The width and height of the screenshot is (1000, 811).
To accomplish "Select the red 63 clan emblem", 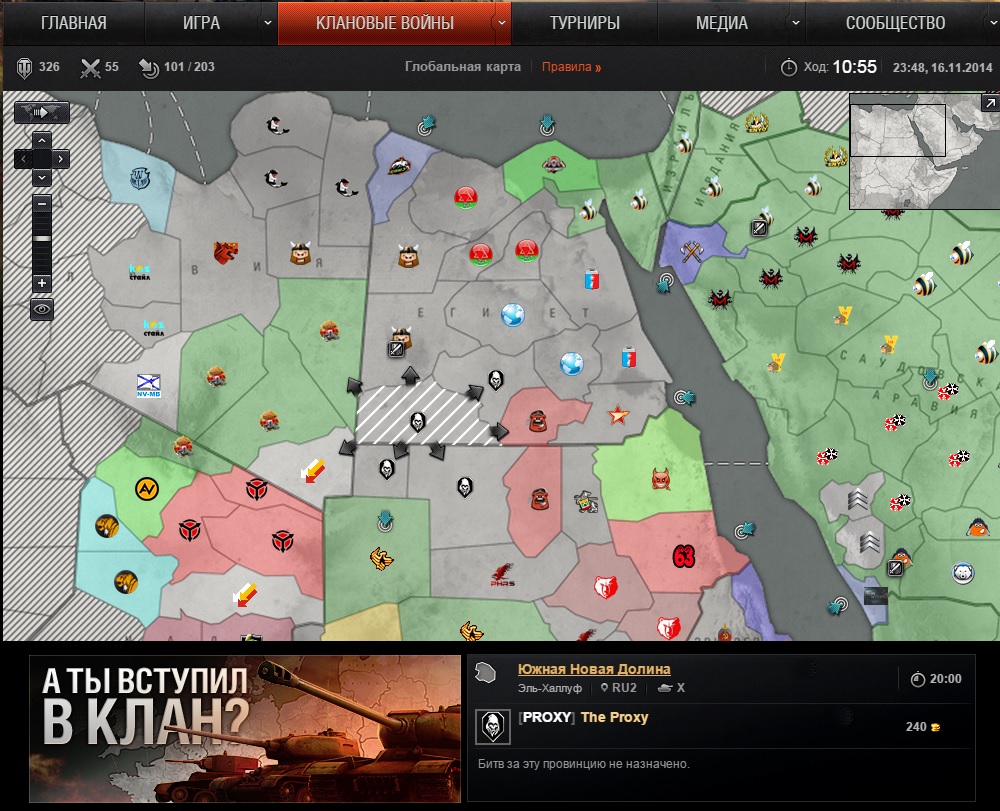I will [x=683, y=556].
